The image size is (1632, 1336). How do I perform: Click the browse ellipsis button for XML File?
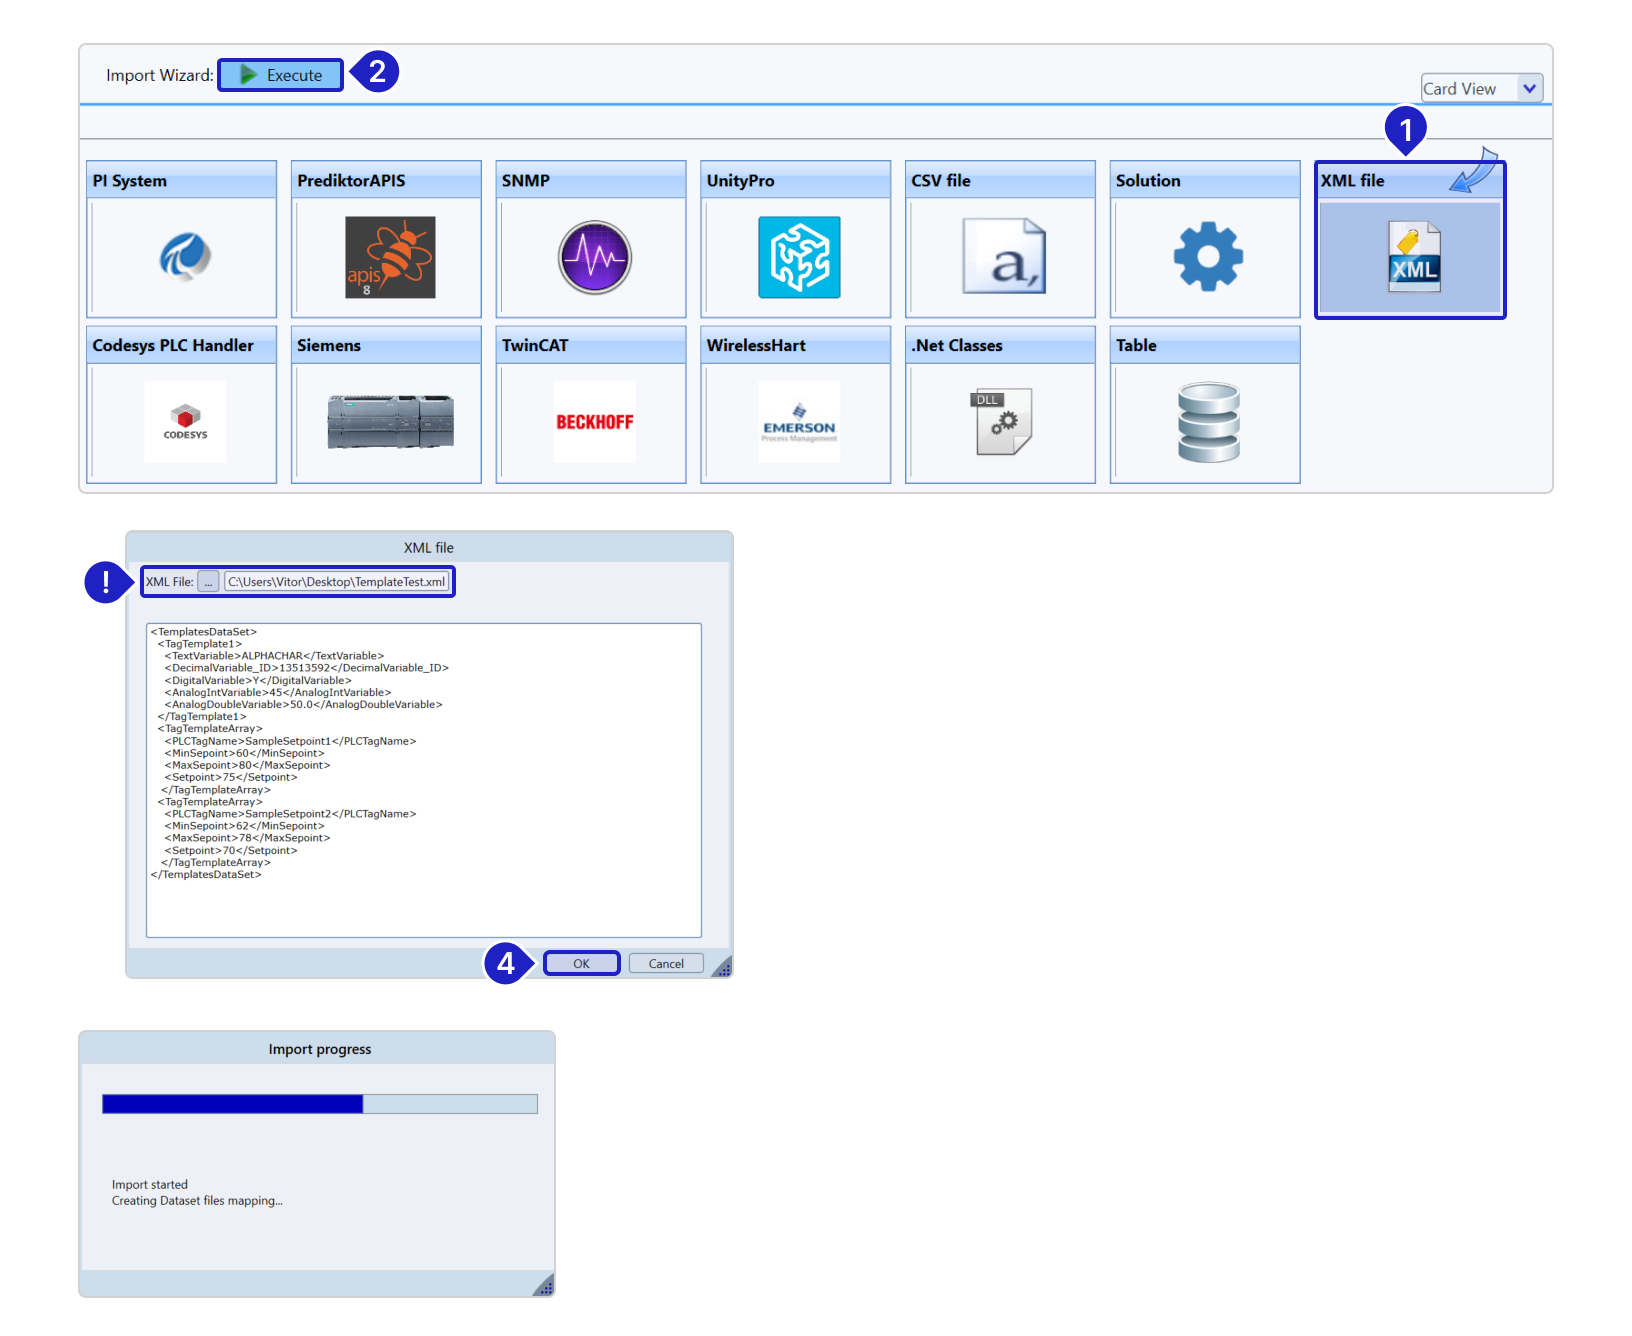click(208, 582)
